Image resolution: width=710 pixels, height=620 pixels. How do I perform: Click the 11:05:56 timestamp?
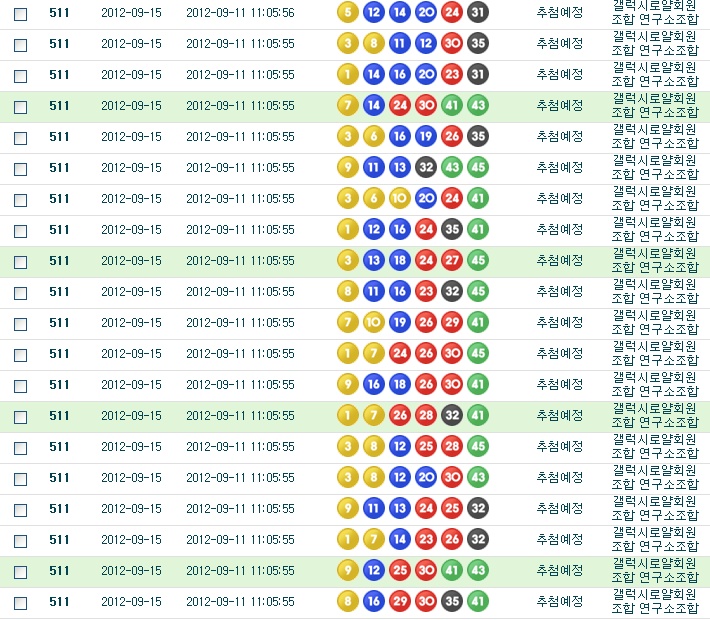(x=240, y=13)
